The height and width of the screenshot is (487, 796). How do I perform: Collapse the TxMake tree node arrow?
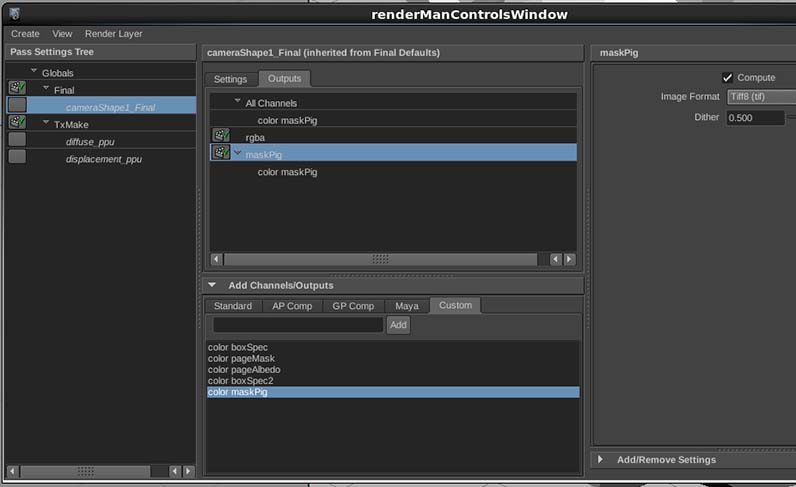46,122
